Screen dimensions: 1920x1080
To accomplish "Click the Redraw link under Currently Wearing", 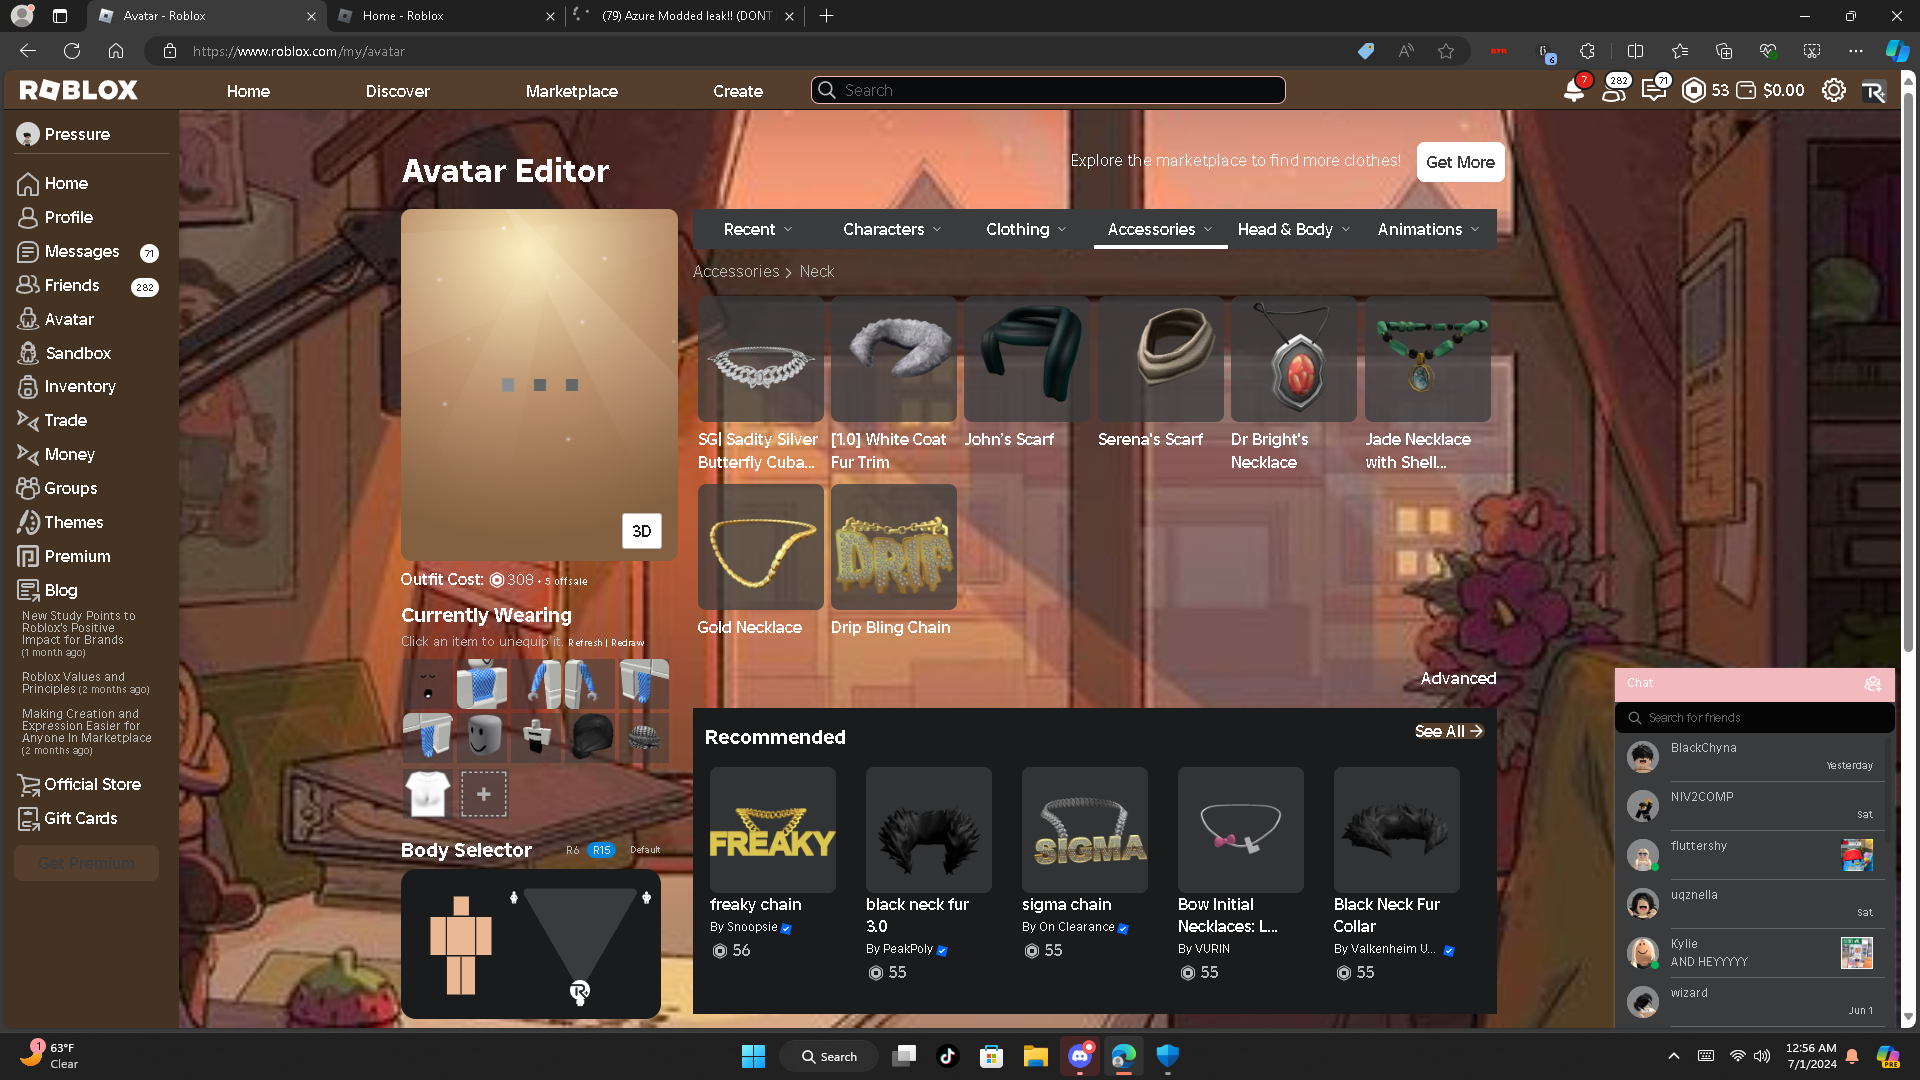I will tap(627, 643).
